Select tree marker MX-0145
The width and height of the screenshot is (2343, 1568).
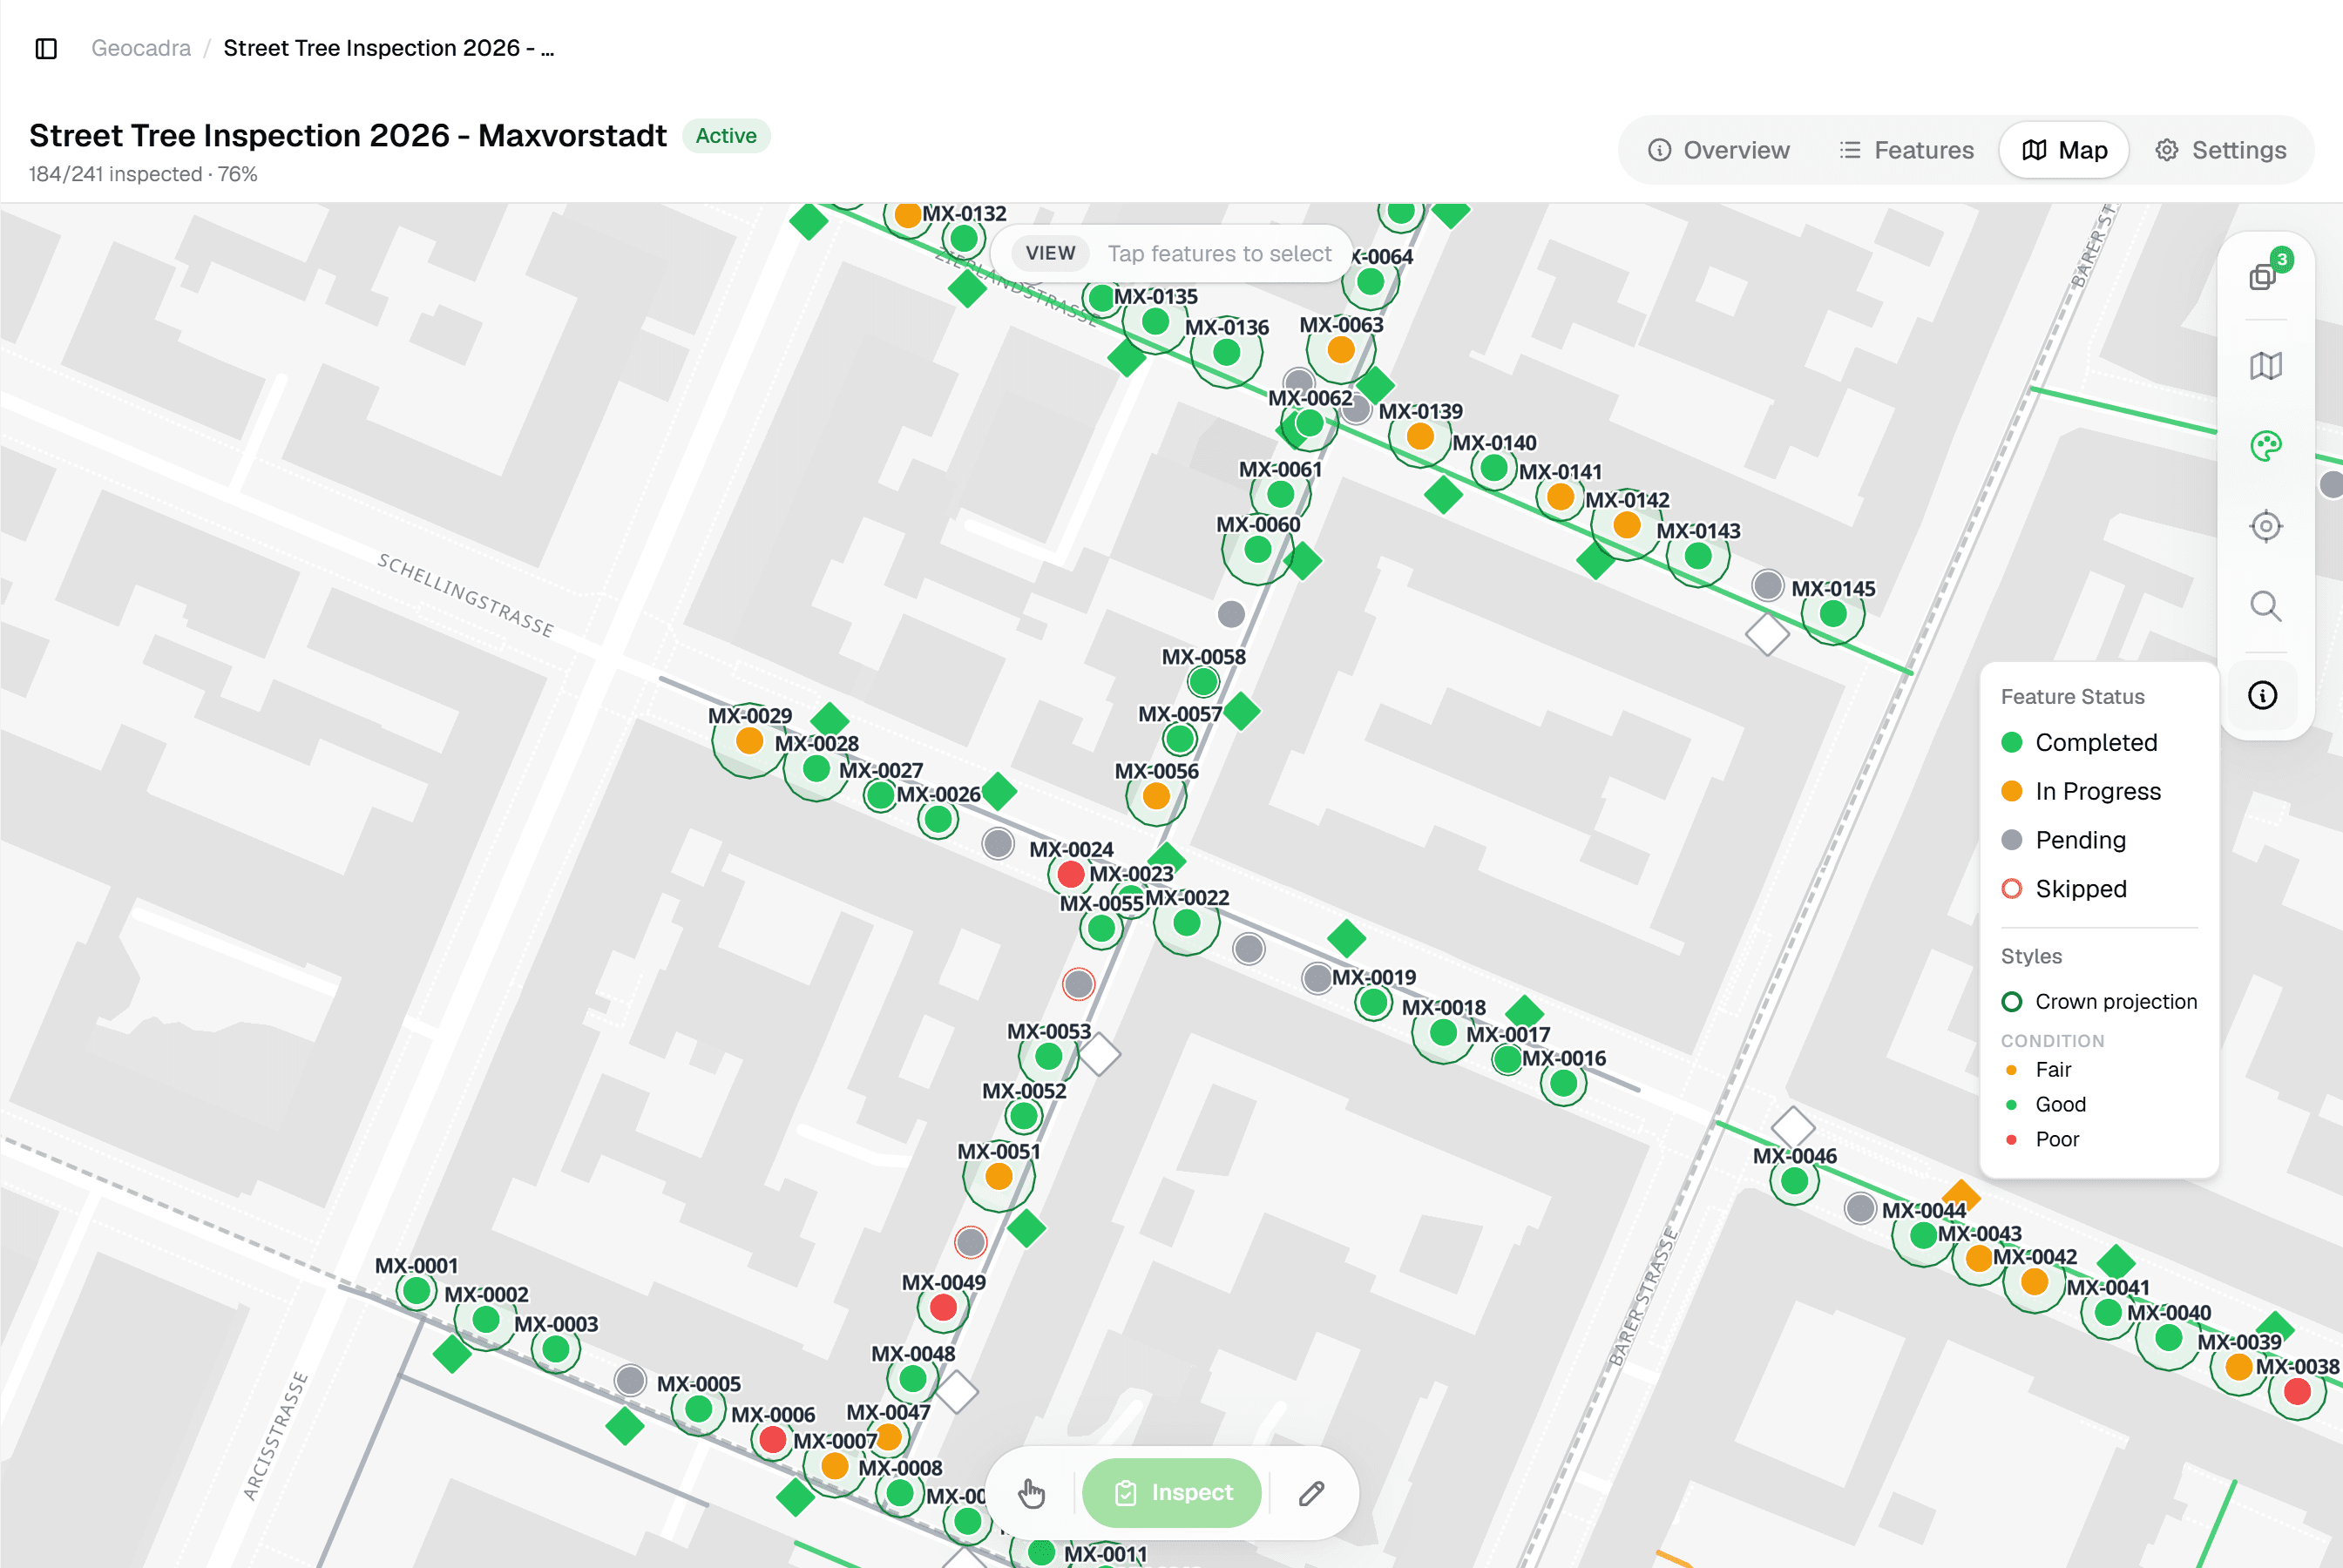tap(1833, 614)
